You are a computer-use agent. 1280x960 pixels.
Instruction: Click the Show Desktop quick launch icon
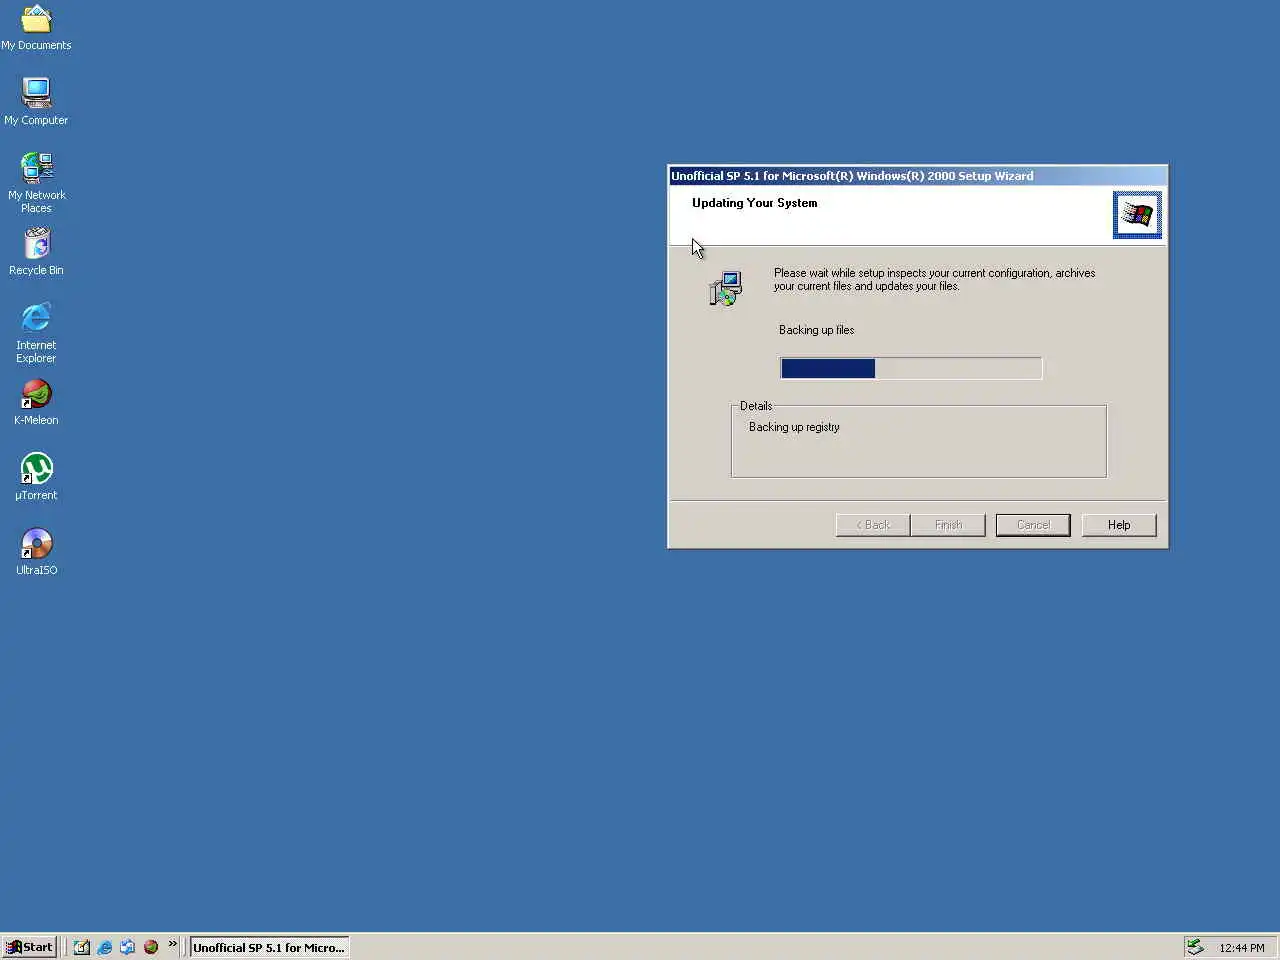tap(82, 947)
